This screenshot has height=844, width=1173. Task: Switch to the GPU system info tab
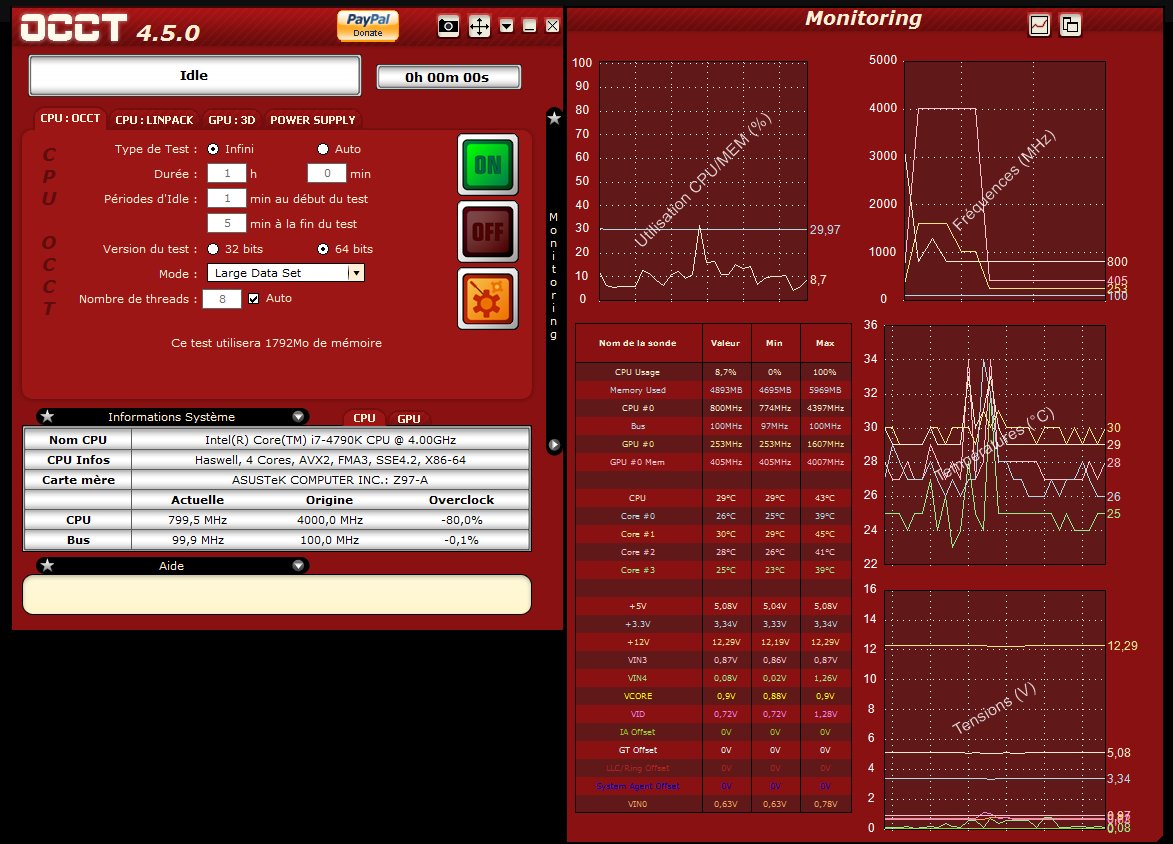[408, 419]
